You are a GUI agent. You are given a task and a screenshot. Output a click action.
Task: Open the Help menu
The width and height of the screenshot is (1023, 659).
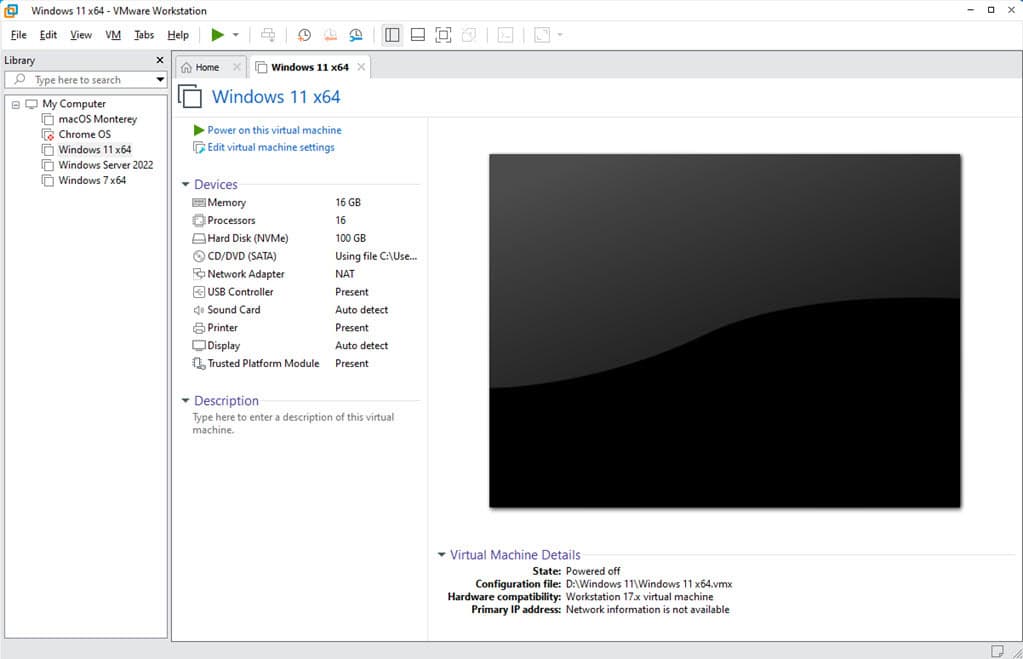click(178, 35)
